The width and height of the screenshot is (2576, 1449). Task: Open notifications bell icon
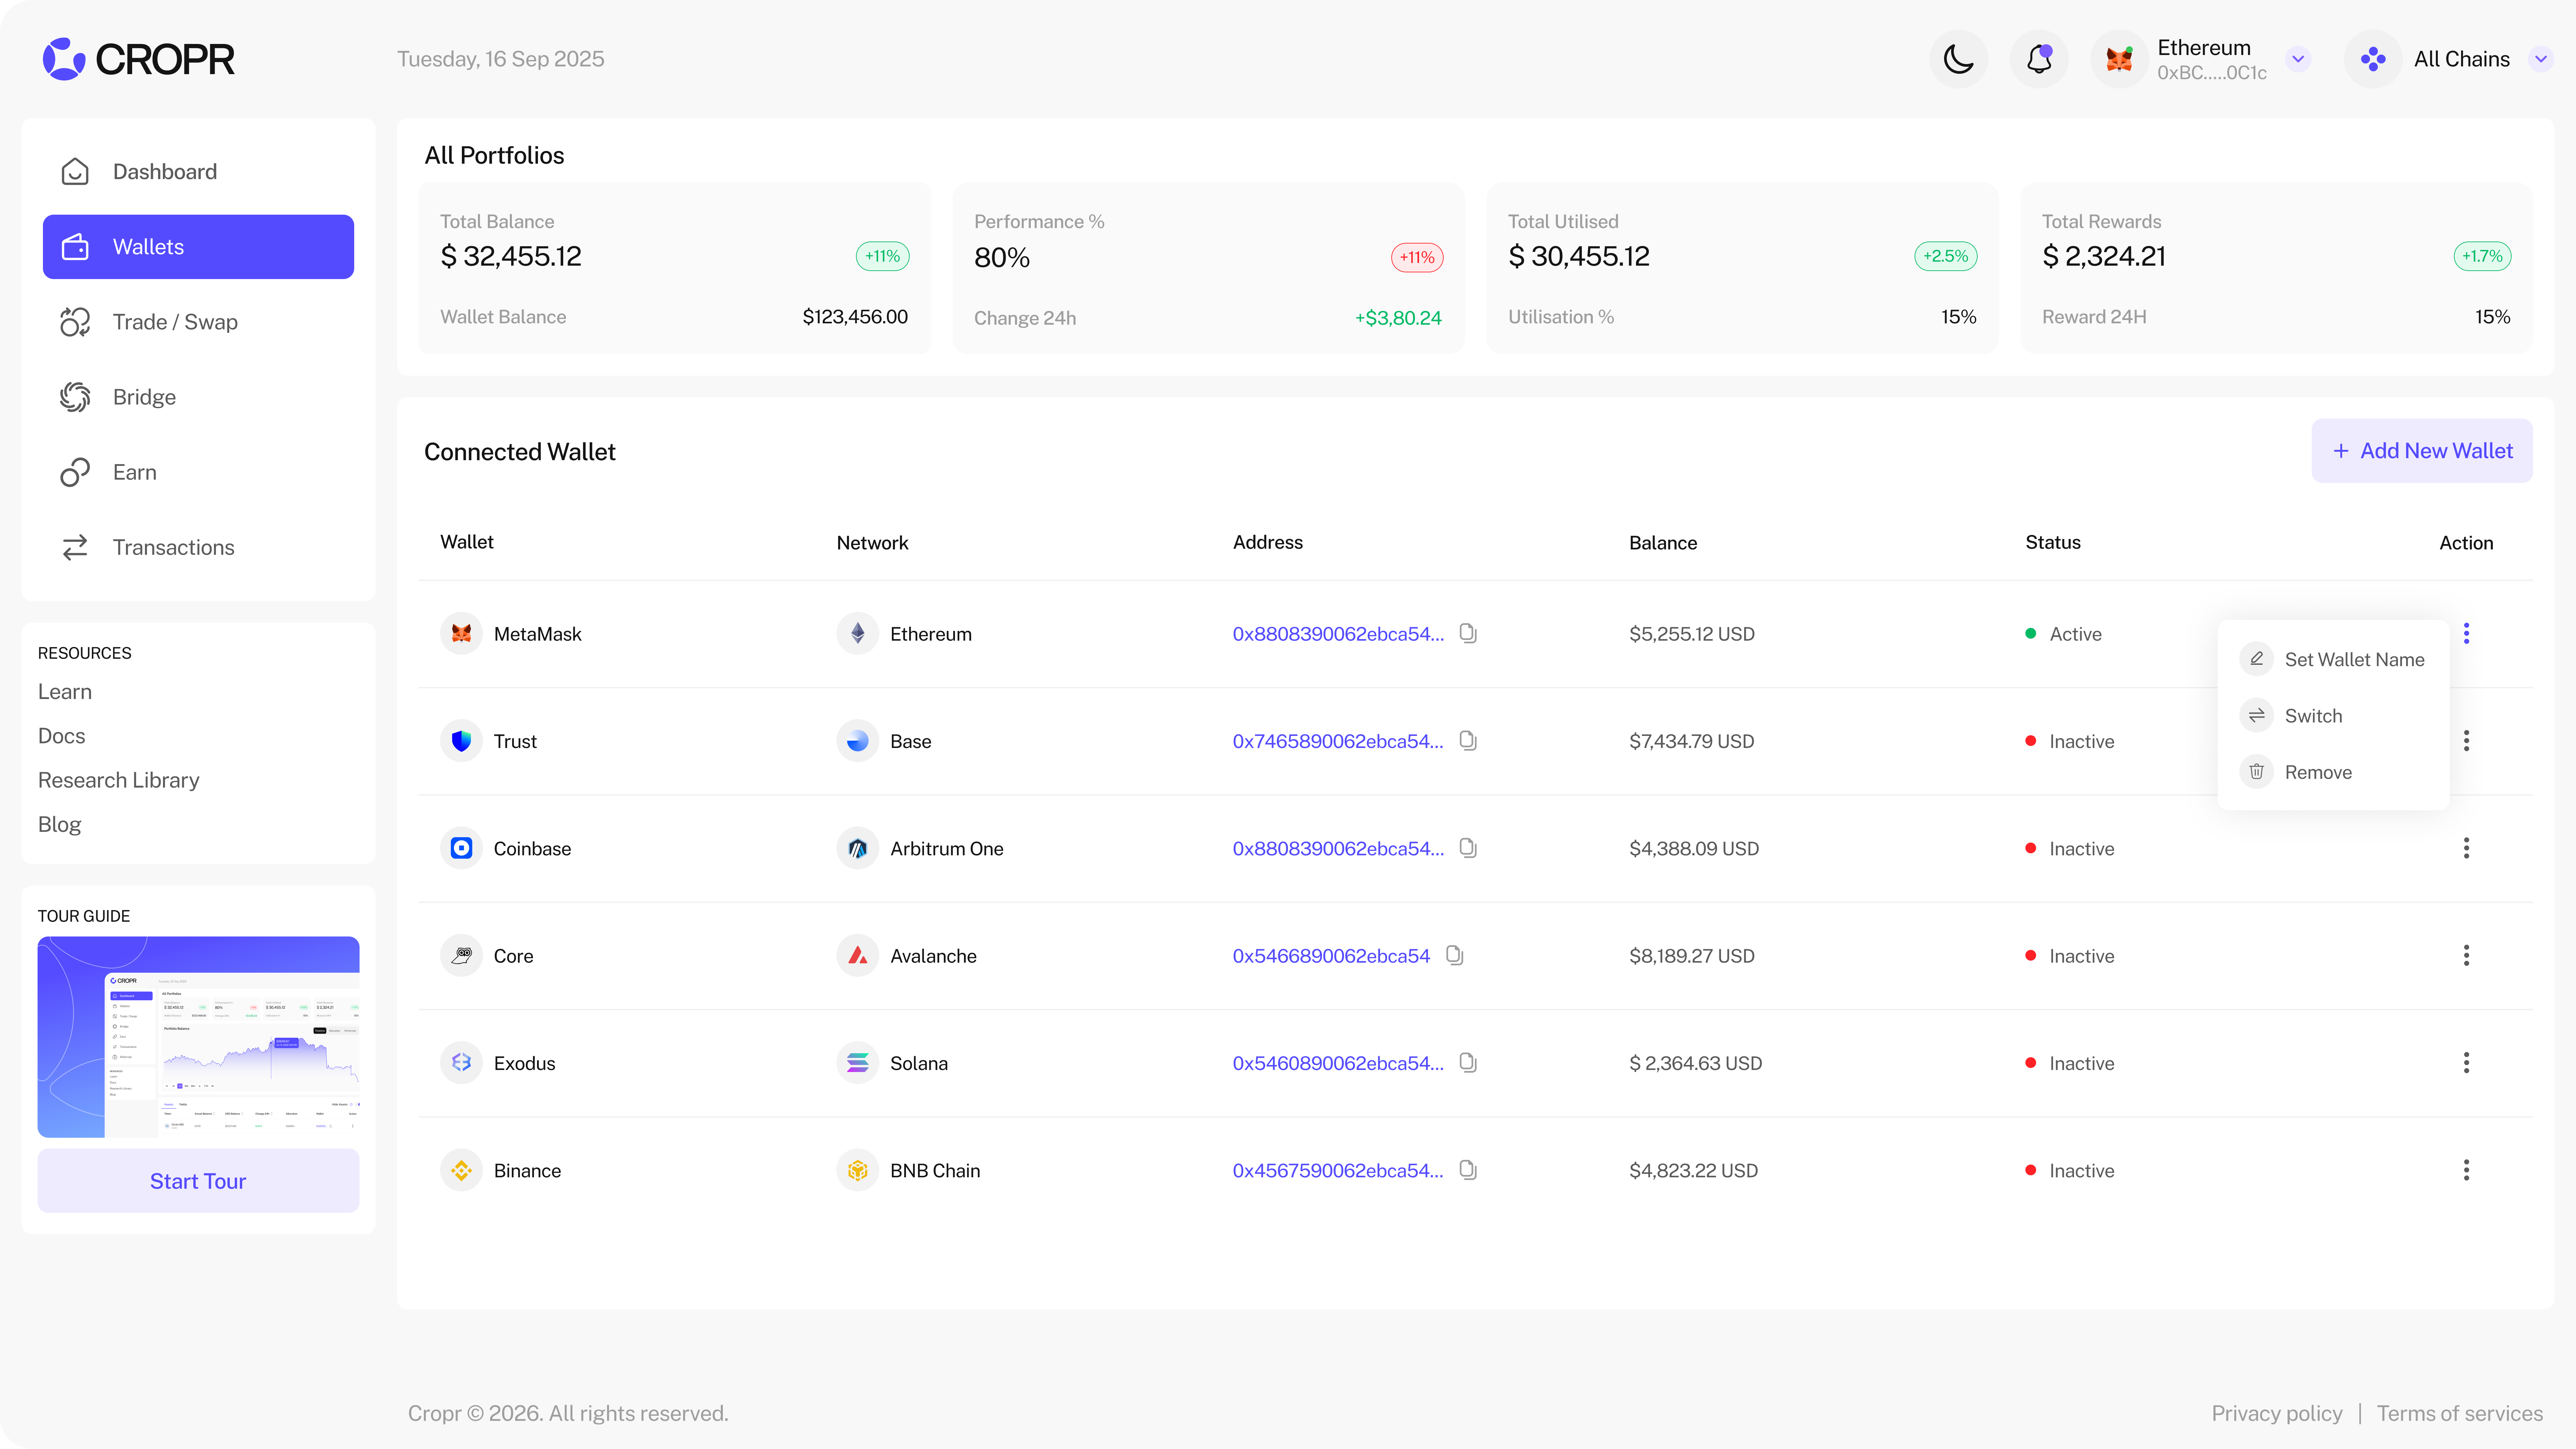click(2039, 59)
